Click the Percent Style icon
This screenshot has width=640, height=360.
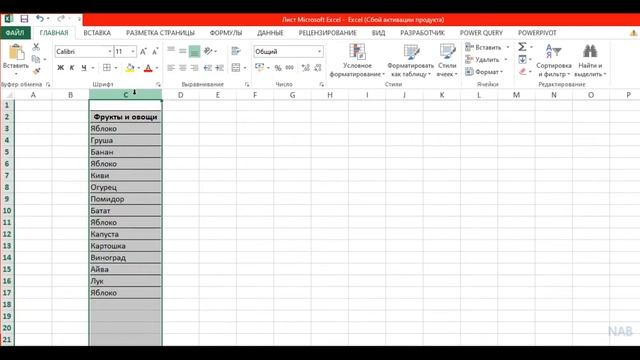(278, 68)
